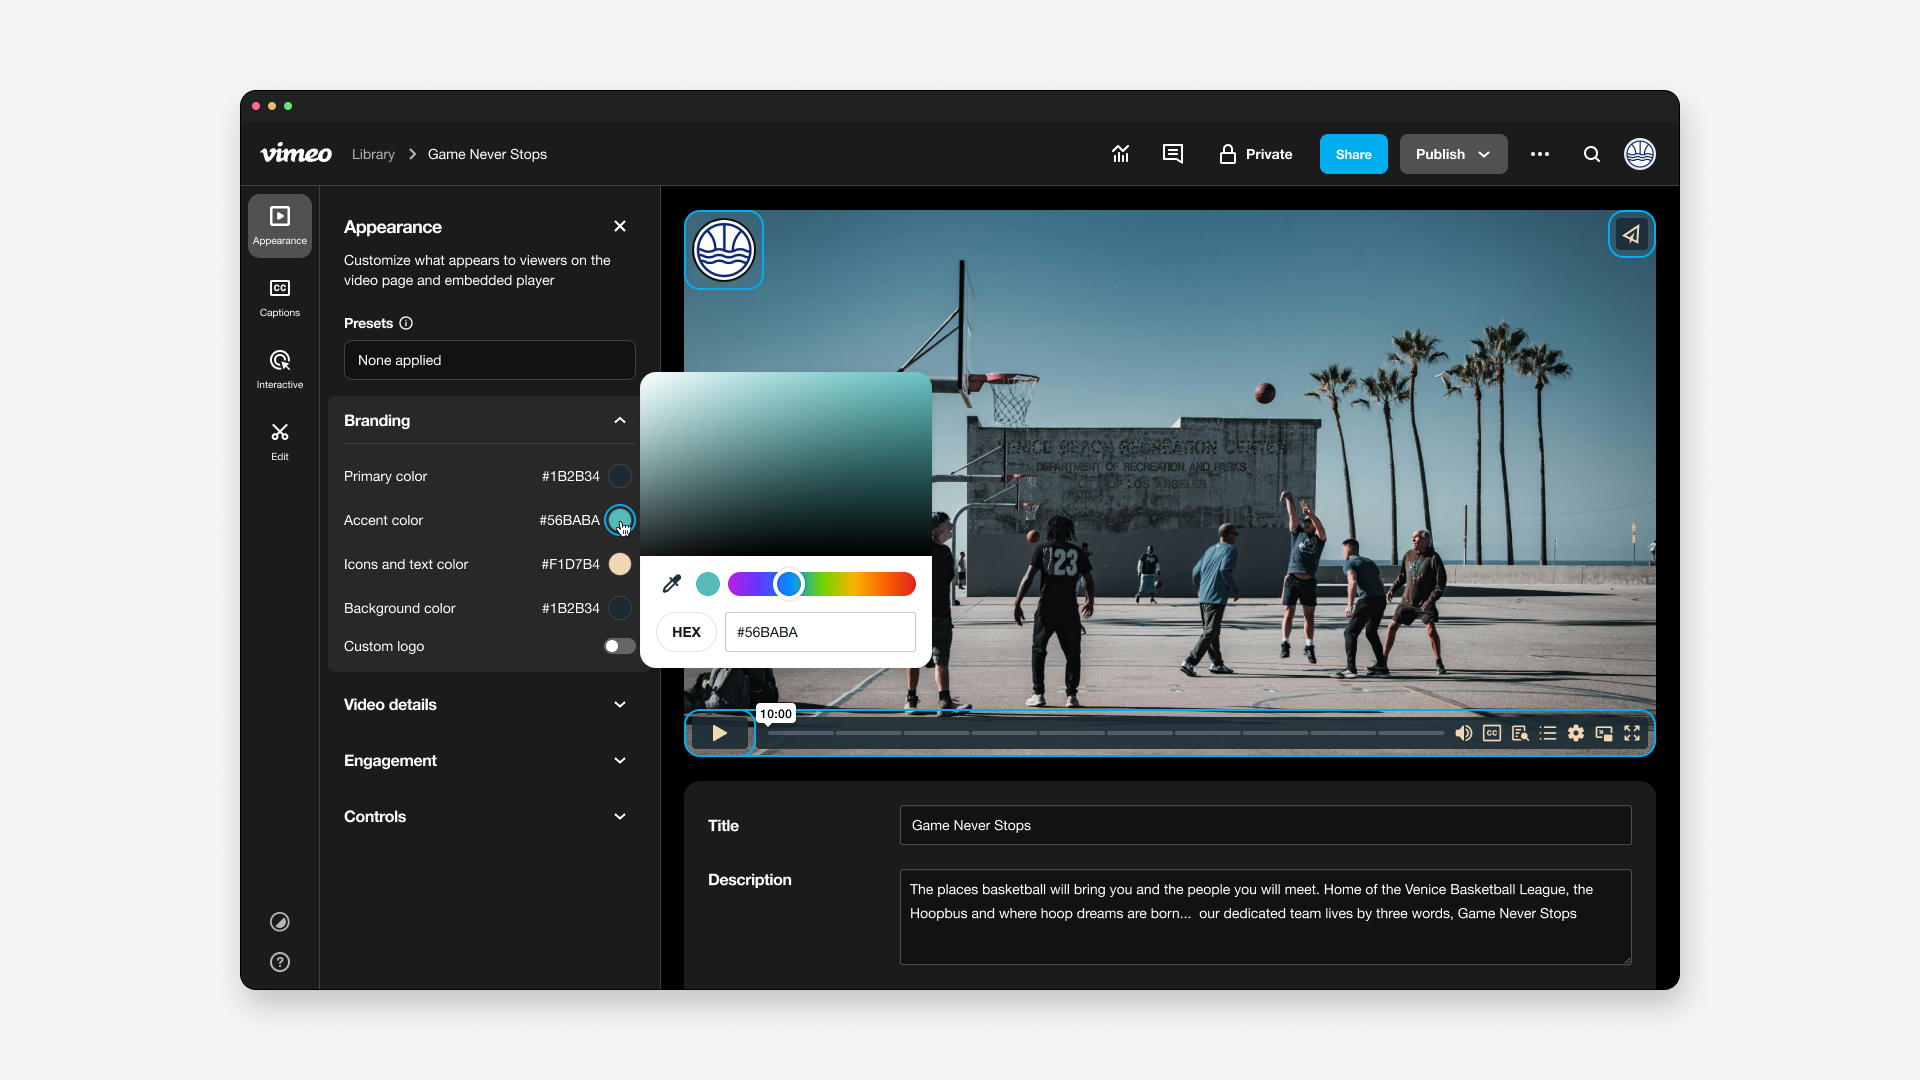1920x1080 pixels.
Task: Open the Interactive sidebar tool
Action: coord(280,370)
